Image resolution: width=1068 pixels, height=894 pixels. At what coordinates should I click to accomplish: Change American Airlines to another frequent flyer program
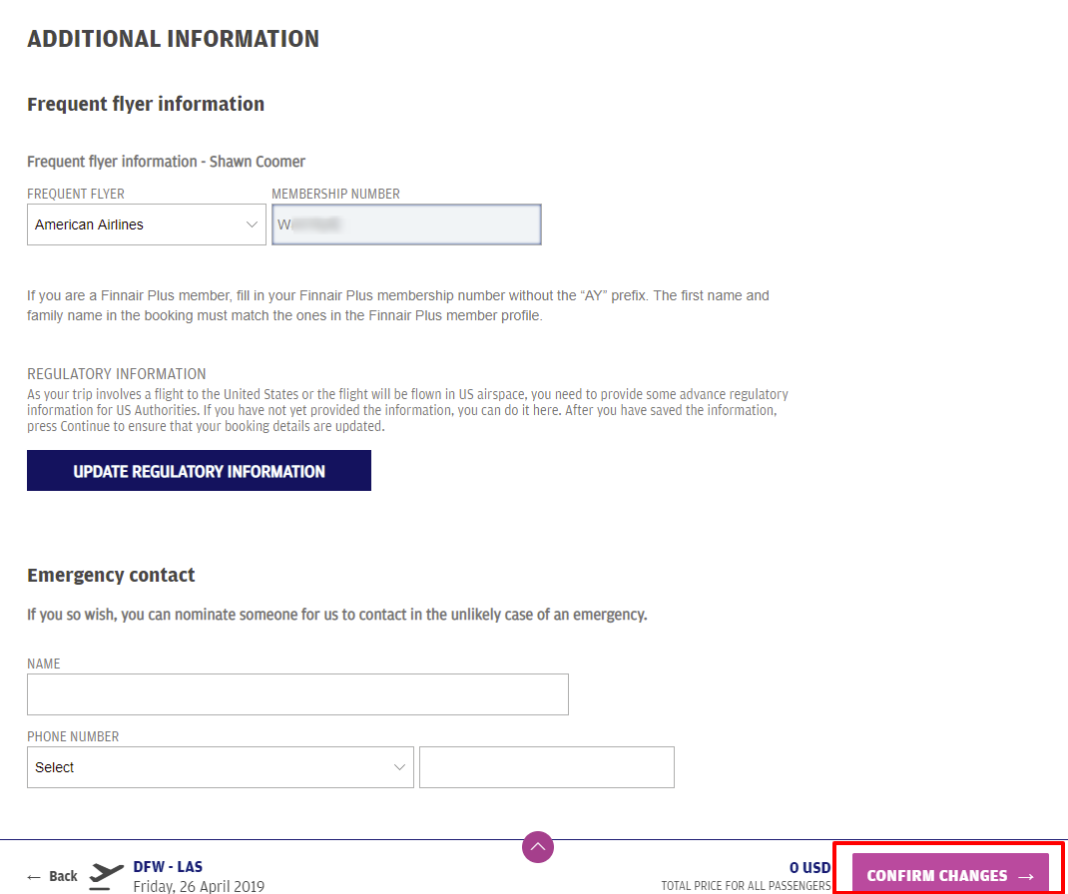click(146, 224)
